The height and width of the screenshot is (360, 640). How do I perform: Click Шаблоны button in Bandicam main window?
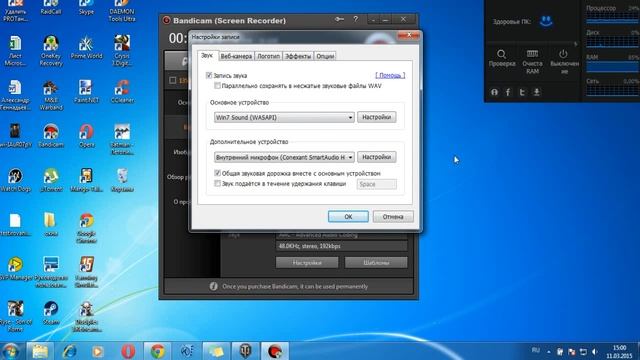coord(376,263)
